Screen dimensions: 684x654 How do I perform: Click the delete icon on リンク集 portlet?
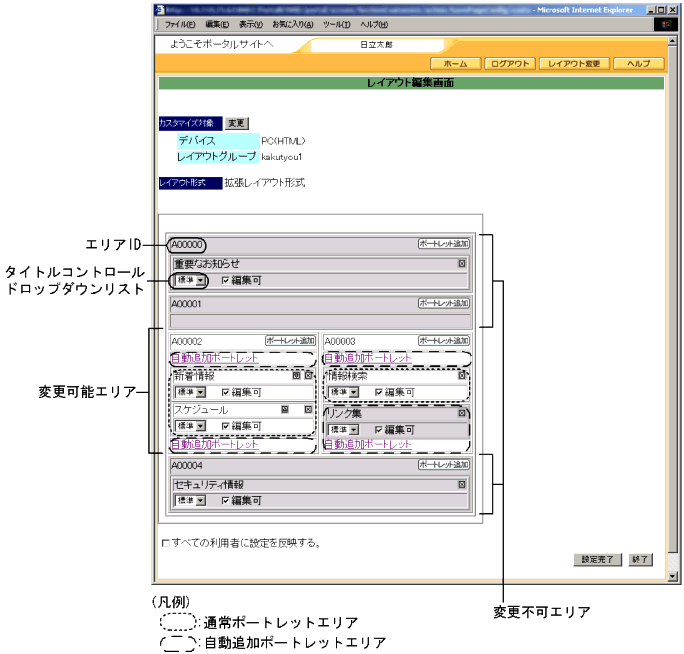tap(462, 413)
